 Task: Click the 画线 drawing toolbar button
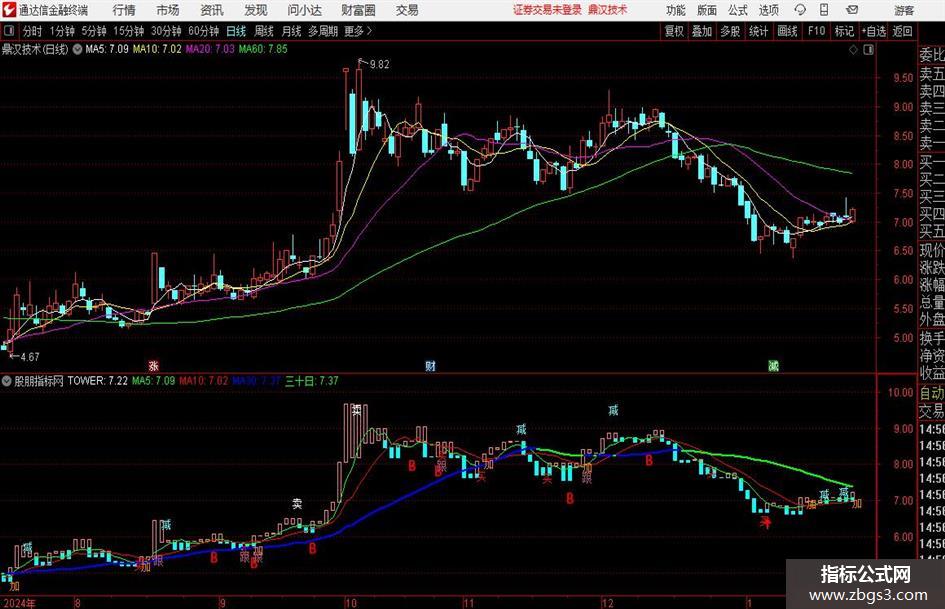pyautogui.click(x=787, y=31)
